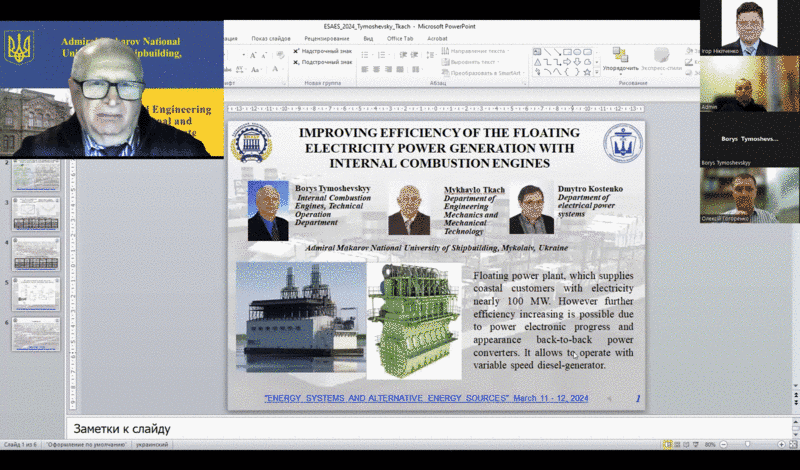800x470 pixels.
Task: Align paragraph text to the left
Action: [x=365, y=69]
